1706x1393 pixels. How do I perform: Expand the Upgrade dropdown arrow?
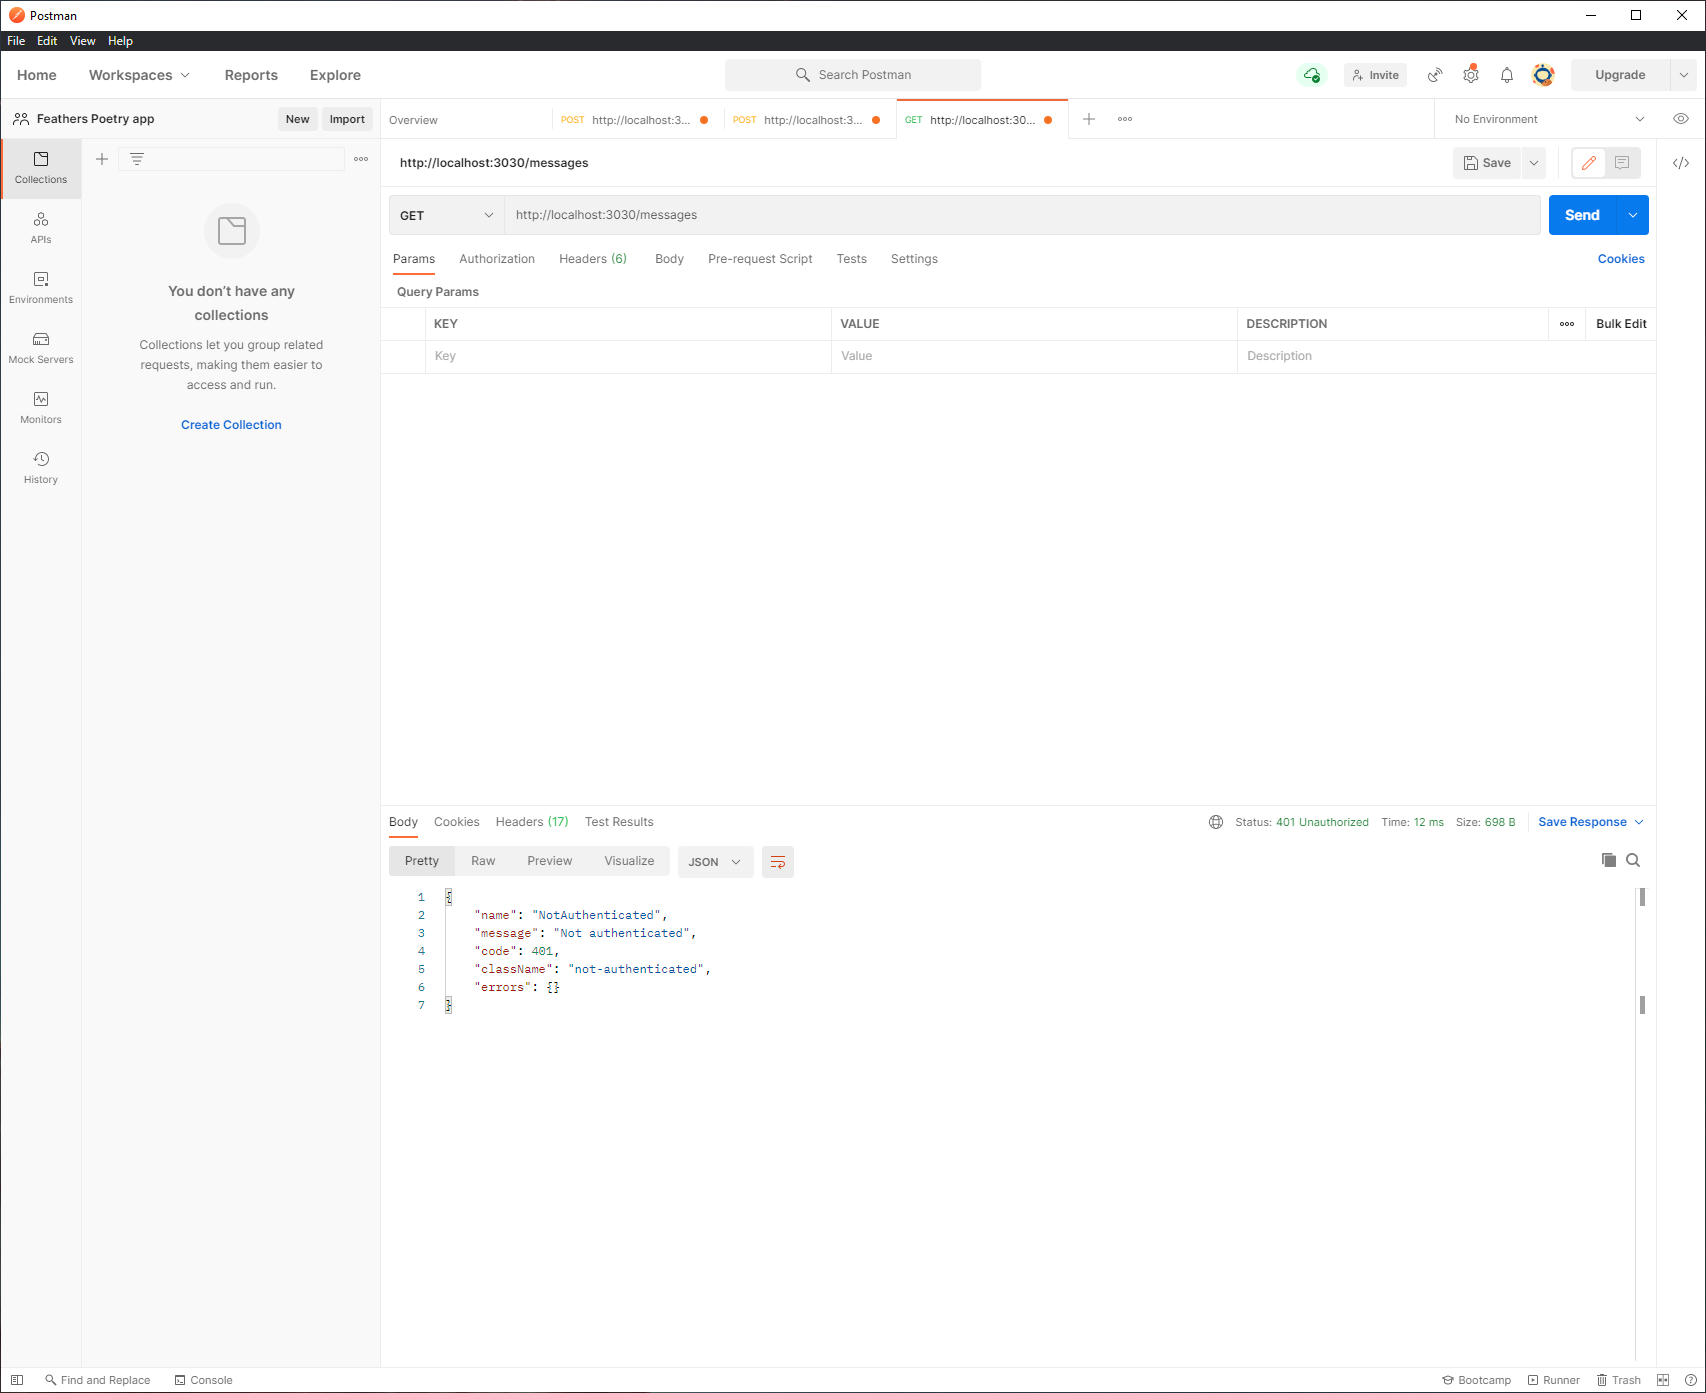pyautogui.click(x=1684, y=75)
